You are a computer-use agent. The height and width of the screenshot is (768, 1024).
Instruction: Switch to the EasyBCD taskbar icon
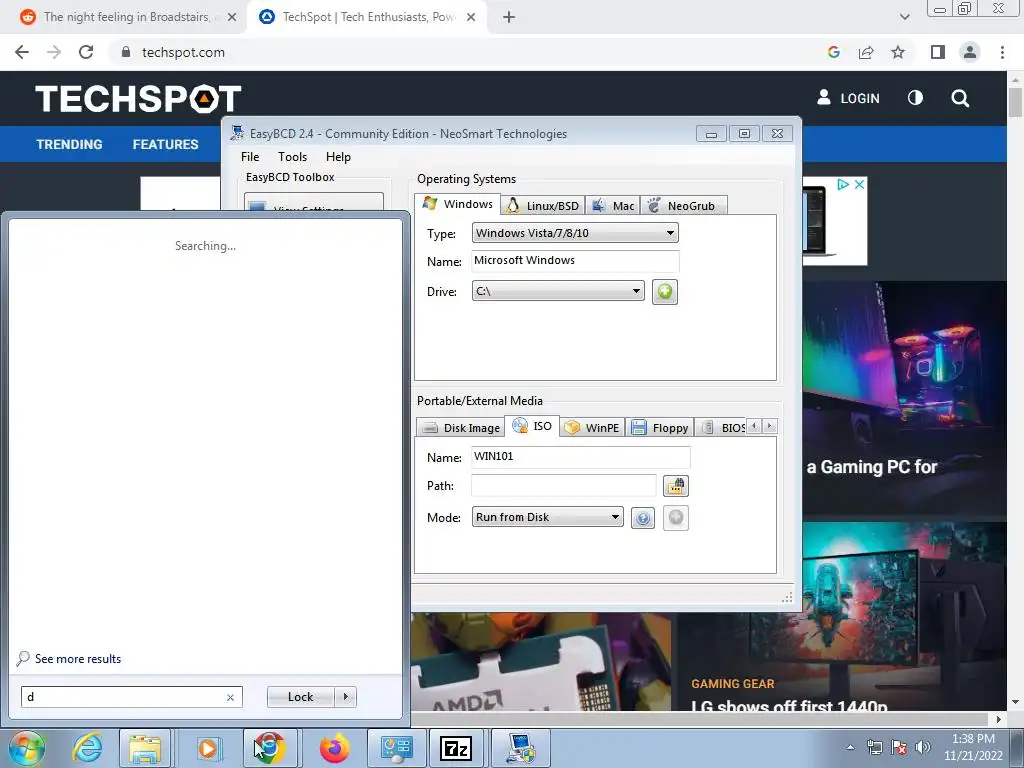coord(521,748)
